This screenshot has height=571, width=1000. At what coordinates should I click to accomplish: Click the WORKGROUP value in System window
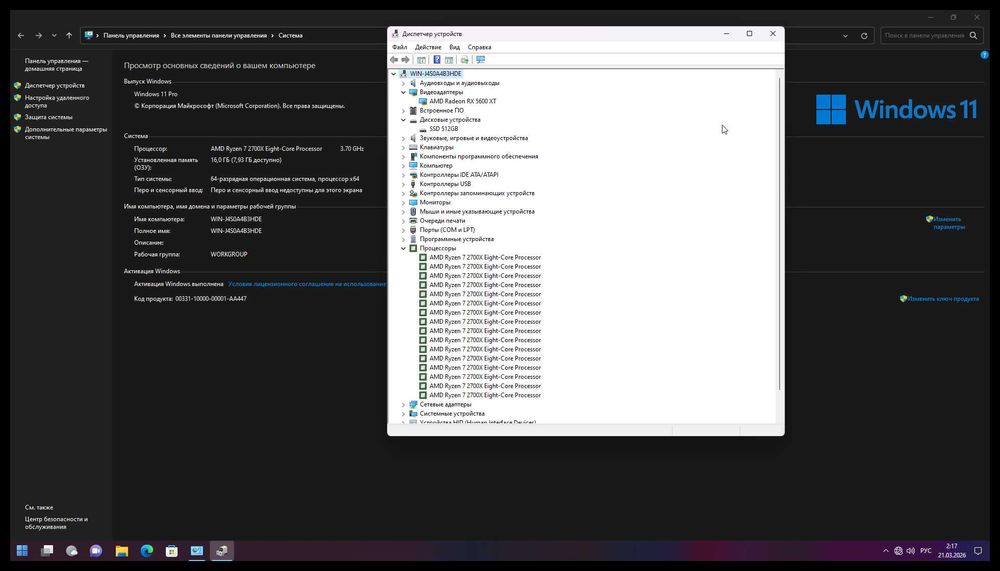coord(229,254)
